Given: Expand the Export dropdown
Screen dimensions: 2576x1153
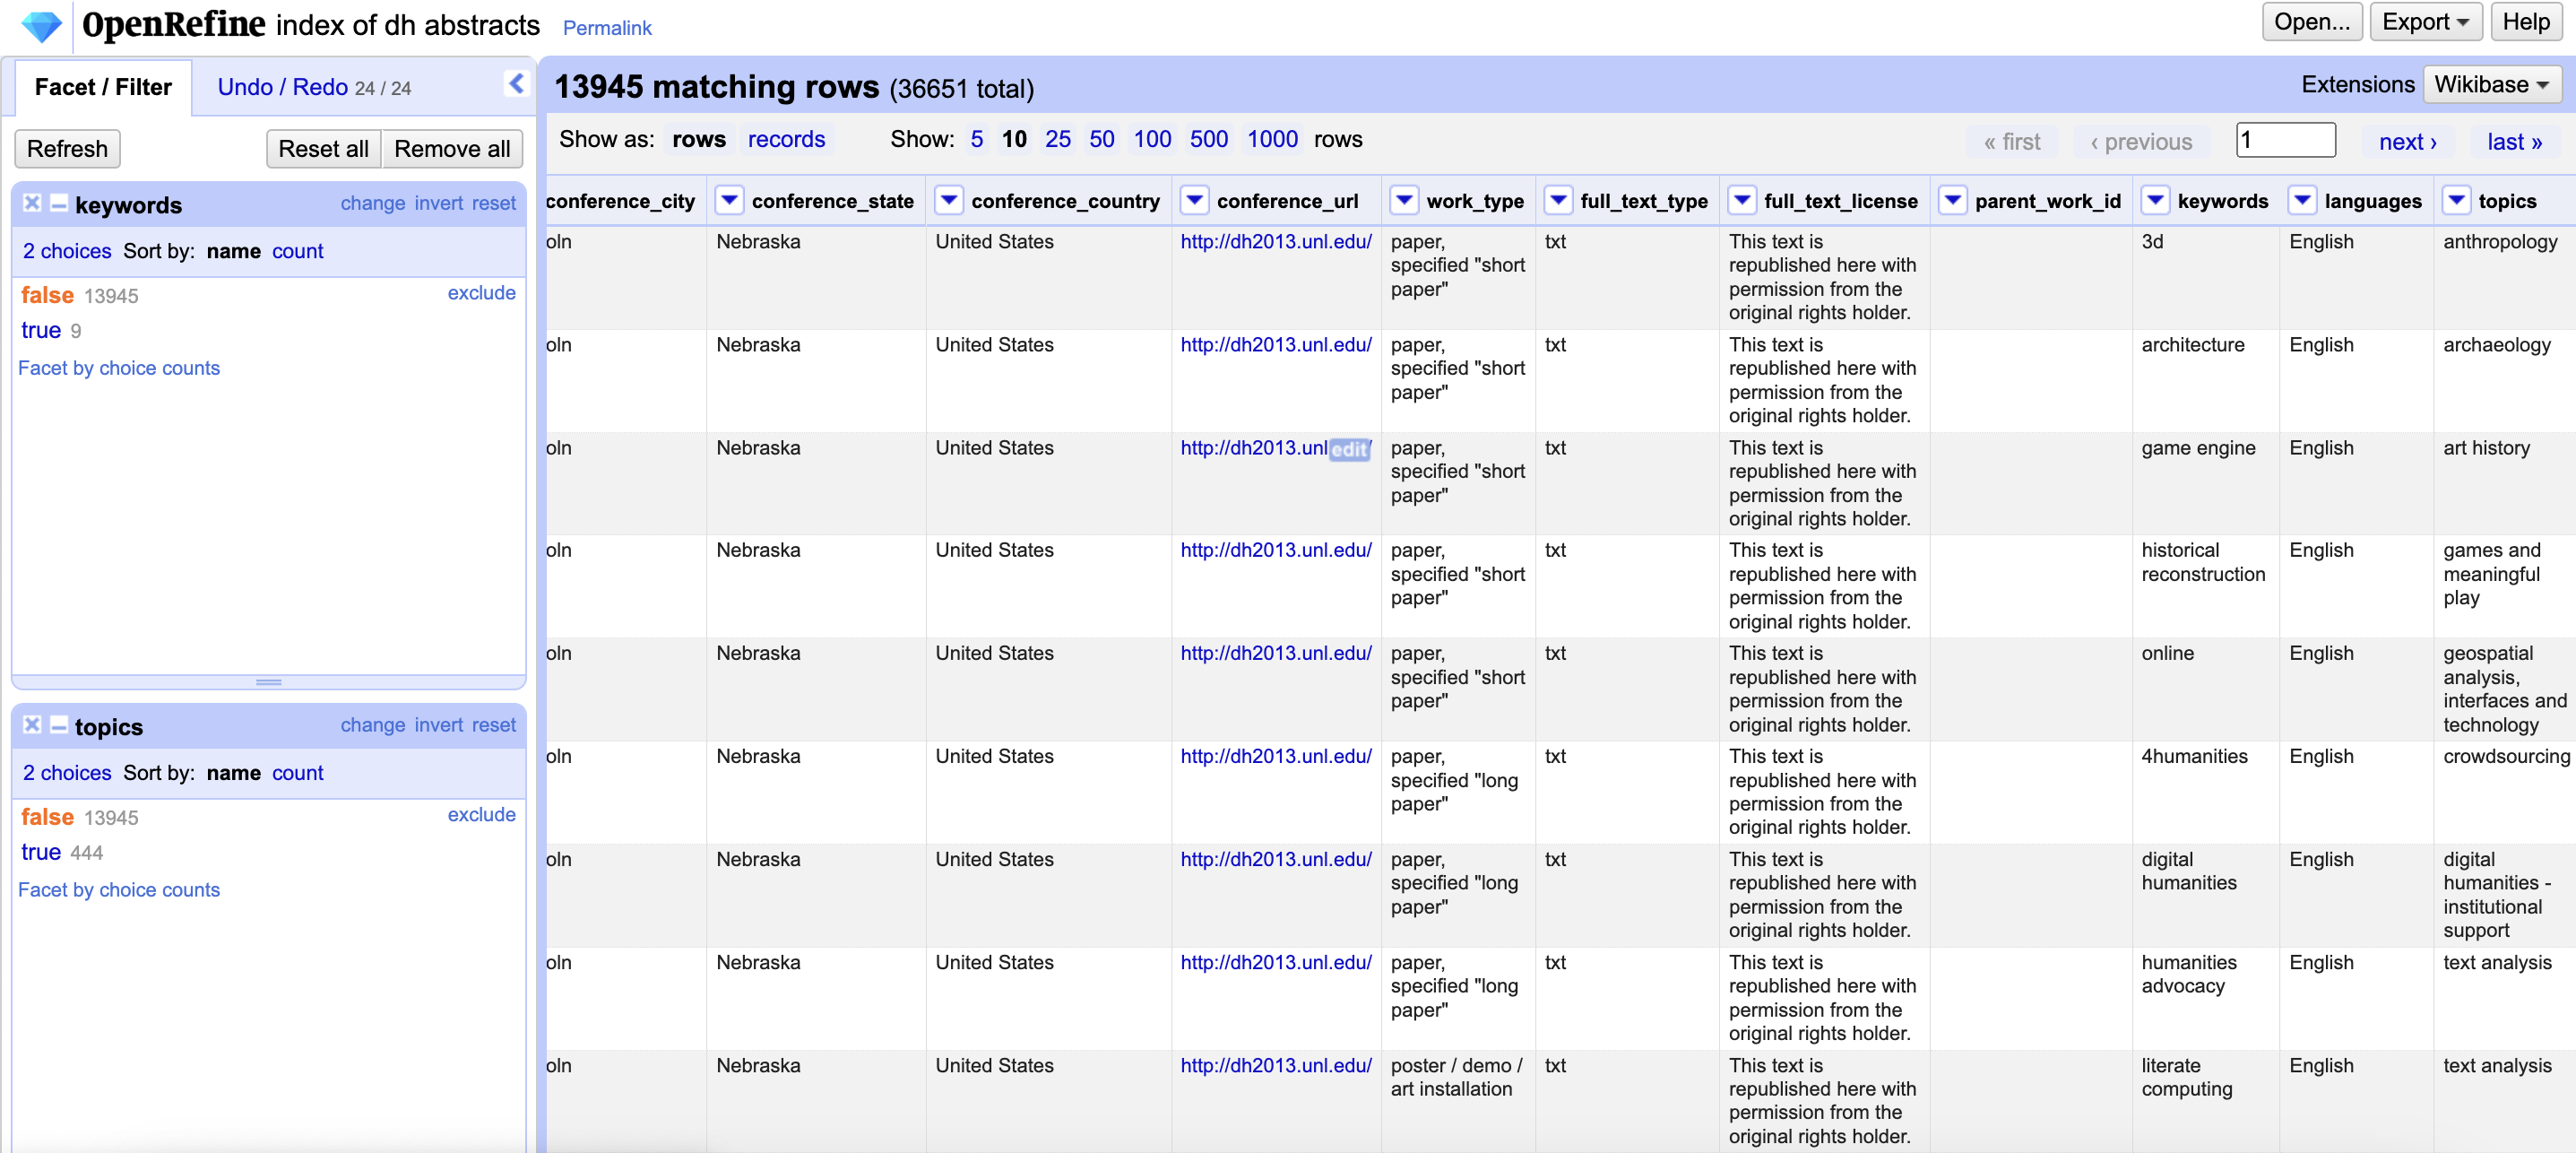Looking at the screenshot, I should click(x=2425, y=22).
